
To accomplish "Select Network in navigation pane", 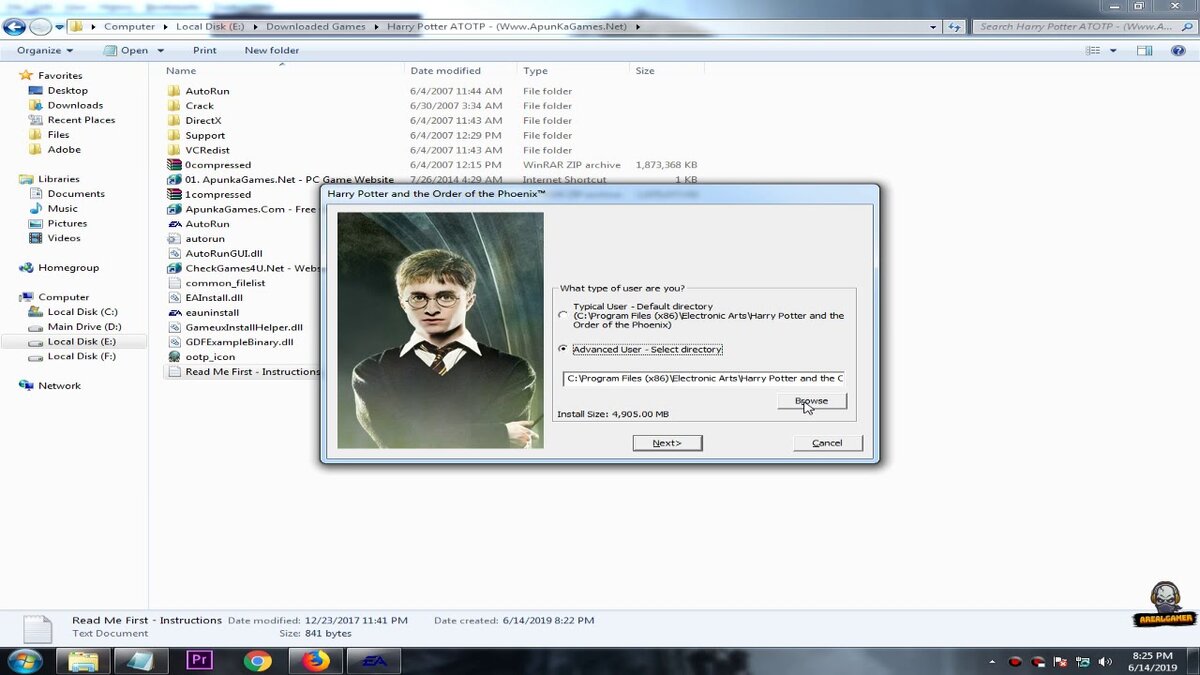I will (59, 386).
